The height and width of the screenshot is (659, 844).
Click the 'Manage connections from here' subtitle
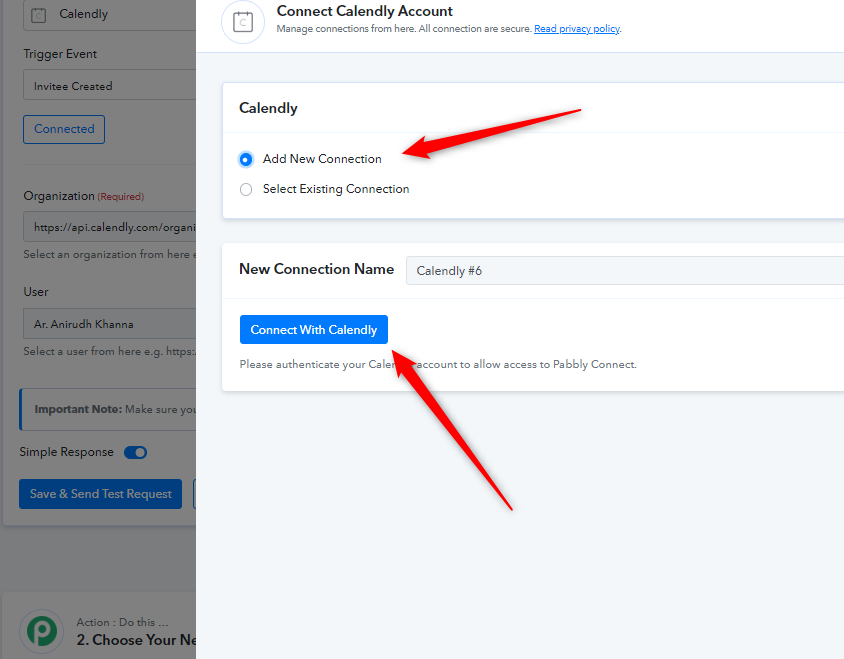click(404, 29)
